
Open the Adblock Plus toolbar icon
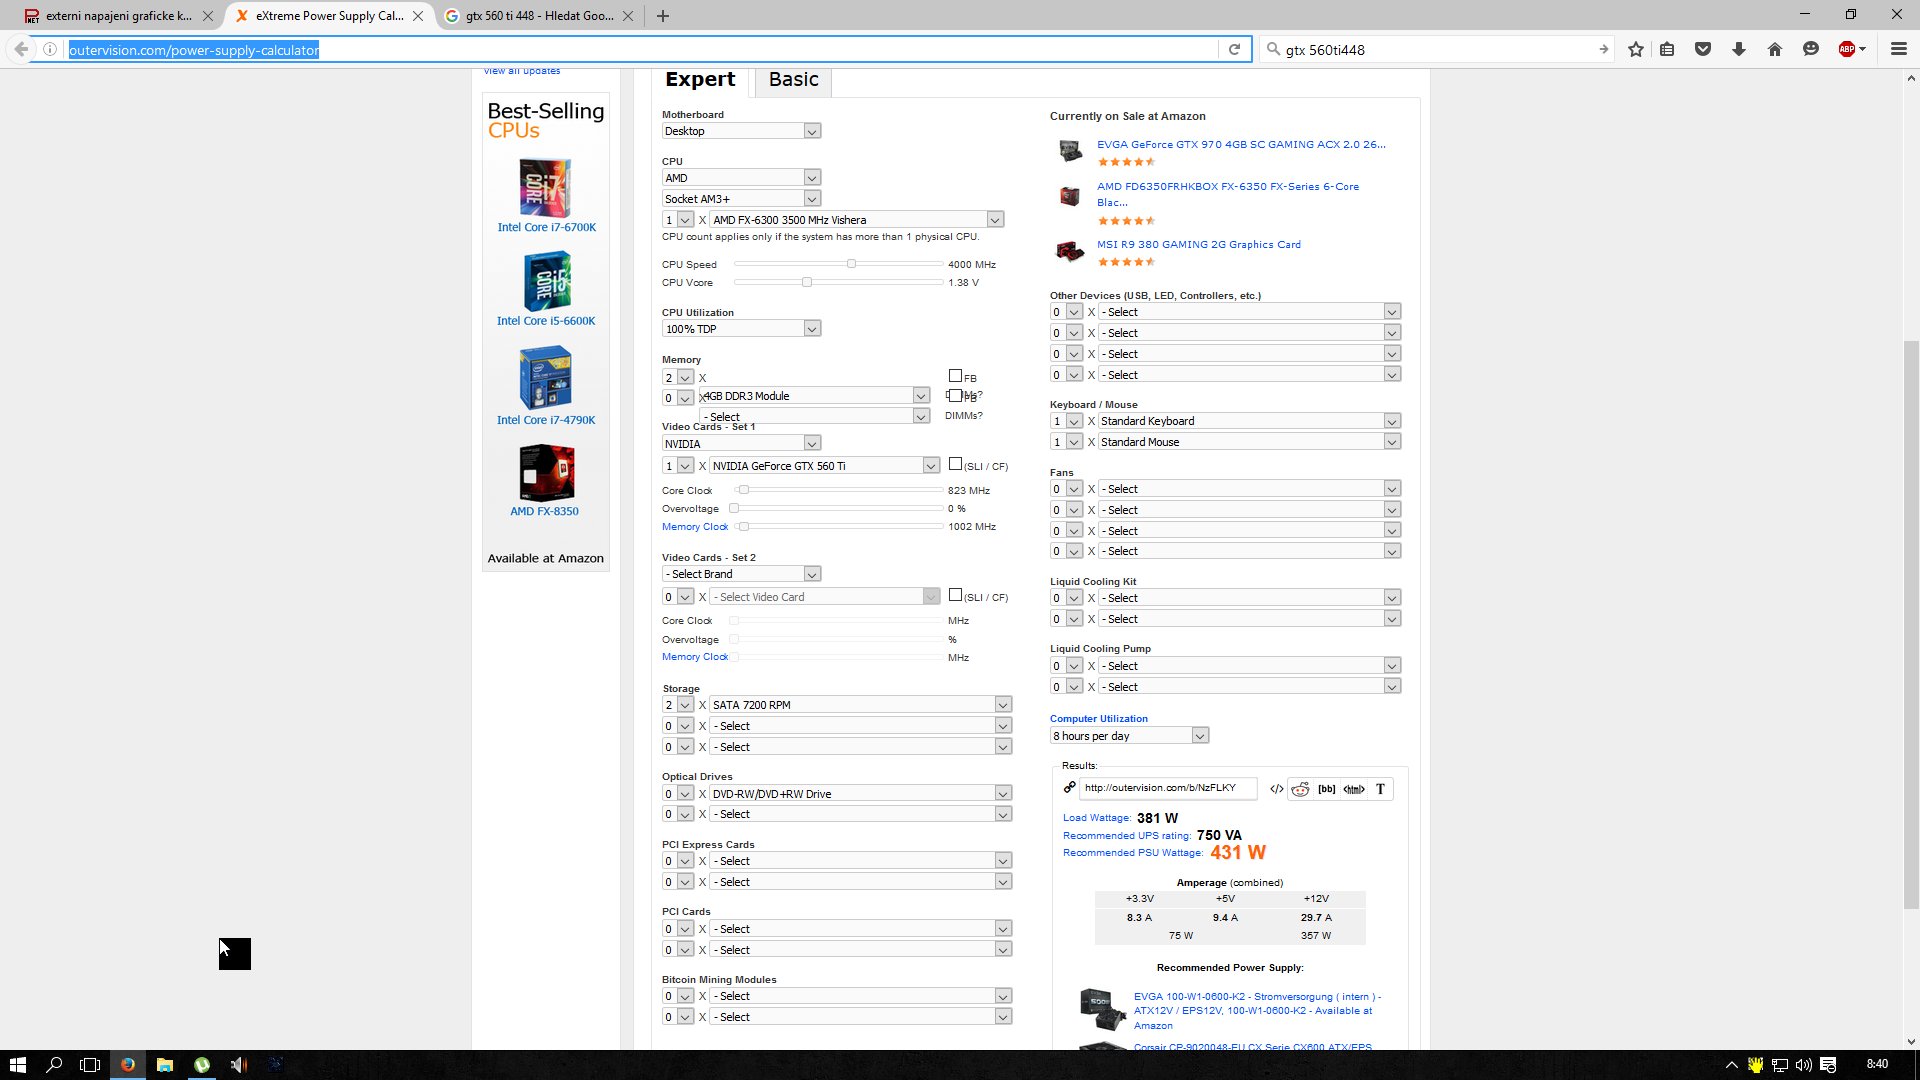click(1847, 49)
